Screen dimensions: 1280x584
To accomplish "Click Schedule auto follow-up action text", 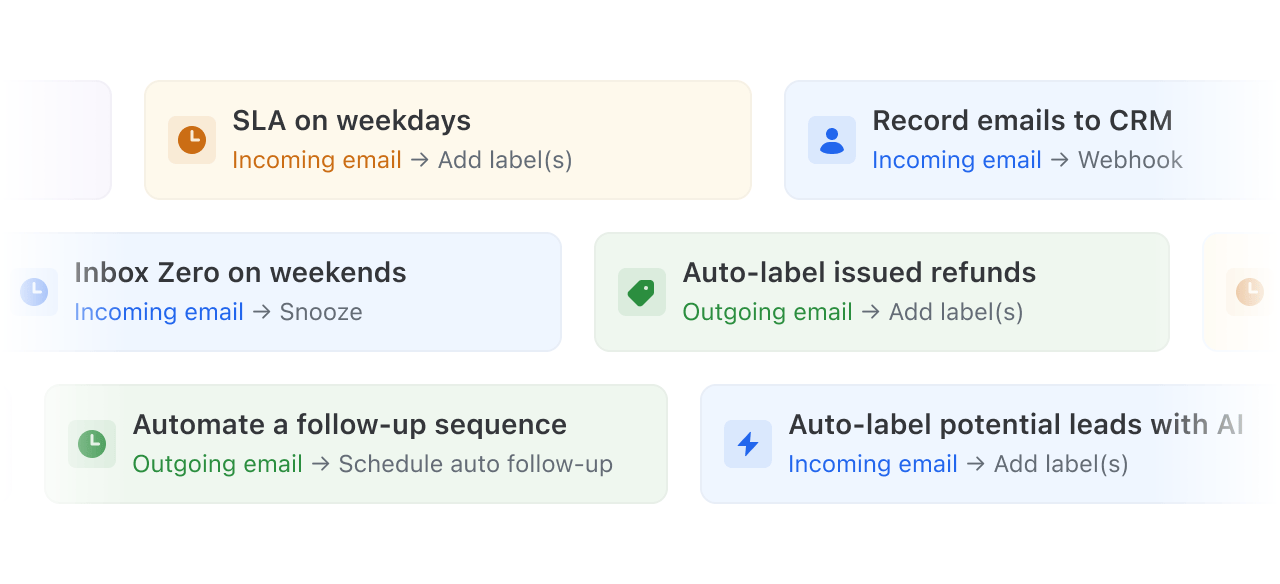I will click(x=475, y=464).
